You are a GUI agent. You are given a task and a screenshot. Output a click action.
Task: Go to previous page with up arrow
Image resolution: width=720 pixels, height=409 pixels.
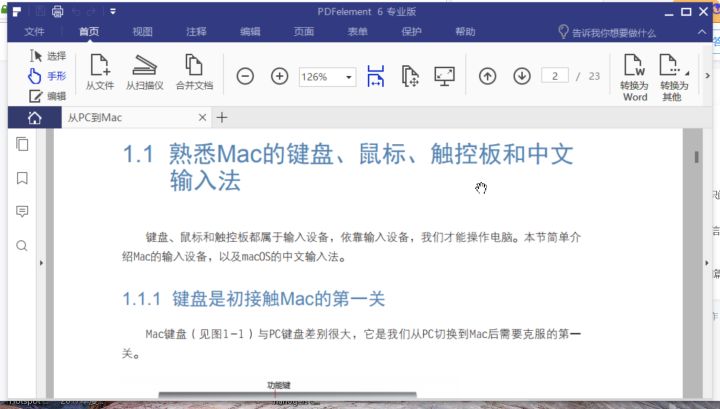tap(488, 76)
